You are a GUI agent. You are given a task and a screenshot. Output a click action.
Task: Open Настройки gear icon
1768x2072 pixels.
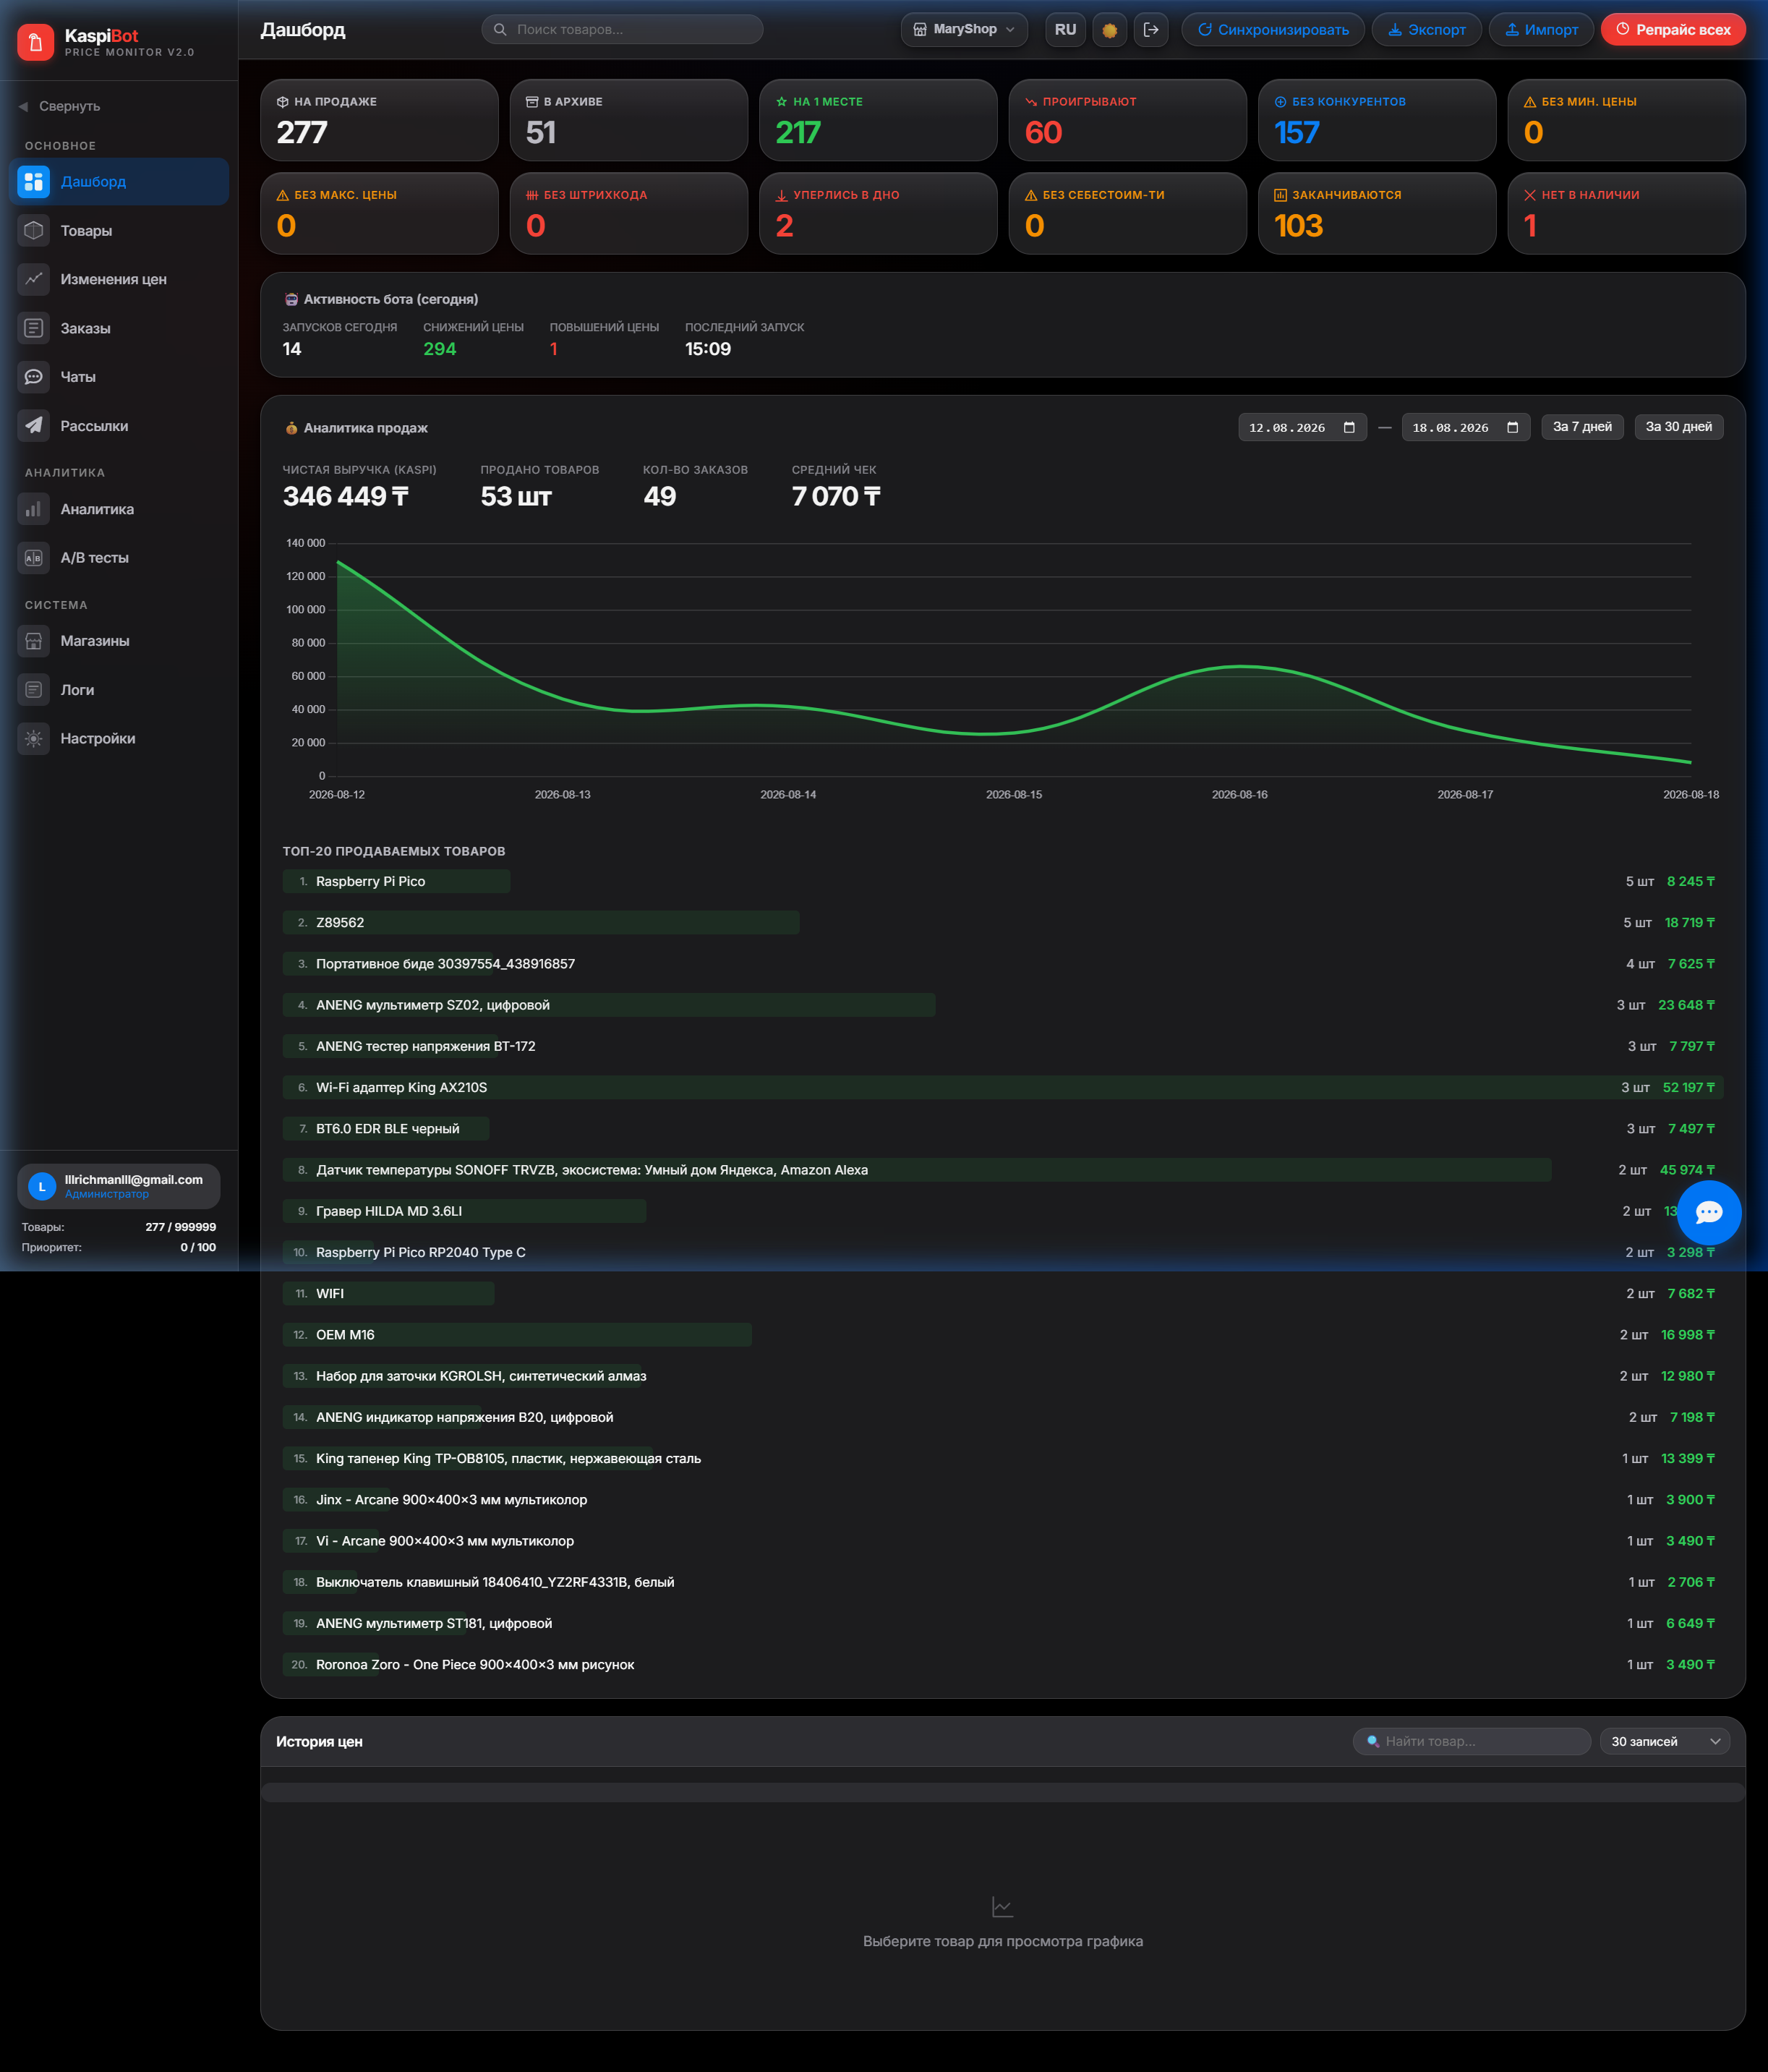[x=34, y=739]
